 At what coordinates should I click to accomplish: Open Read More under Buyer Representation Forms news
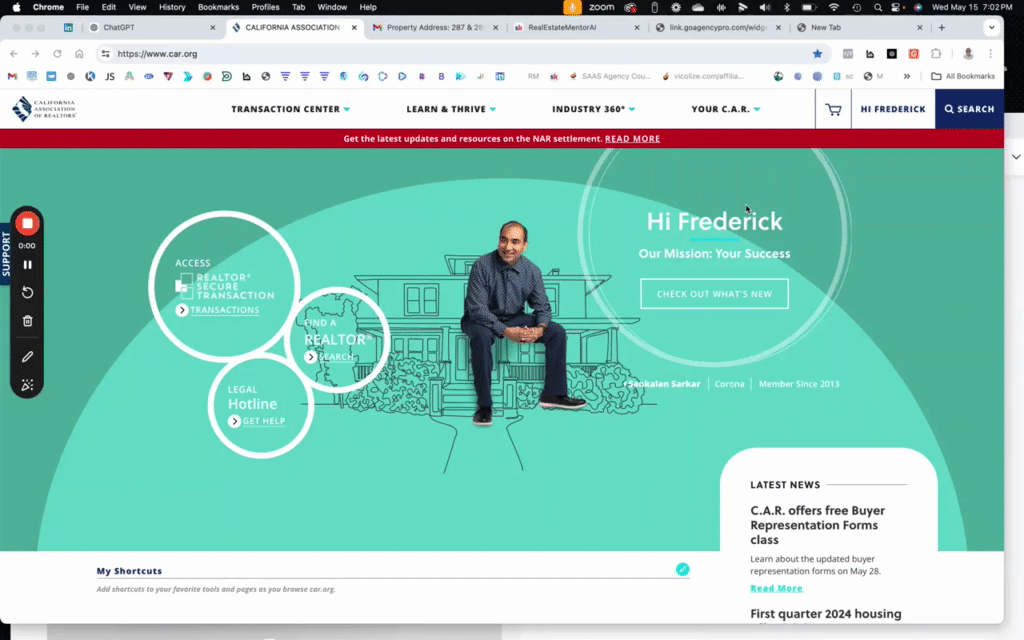776,588
